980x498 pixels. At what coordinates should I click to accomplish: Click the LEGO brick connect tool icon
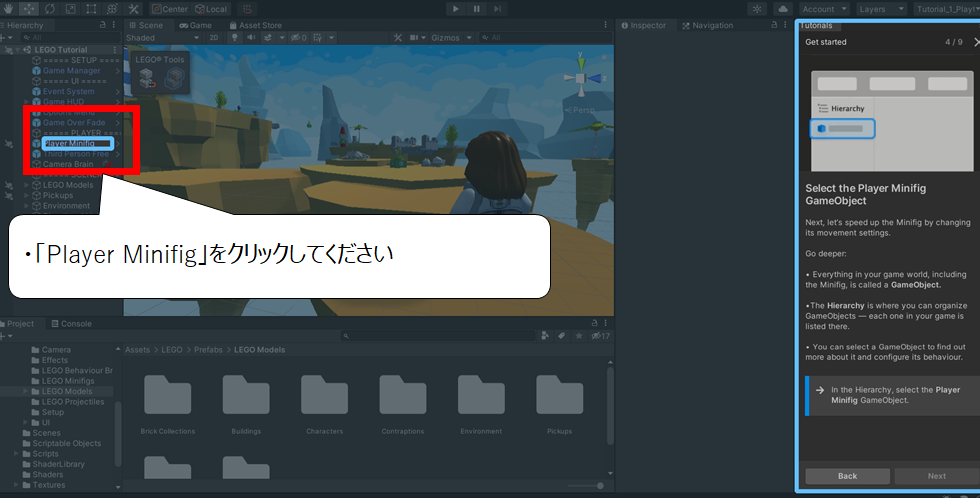(147, 79)
